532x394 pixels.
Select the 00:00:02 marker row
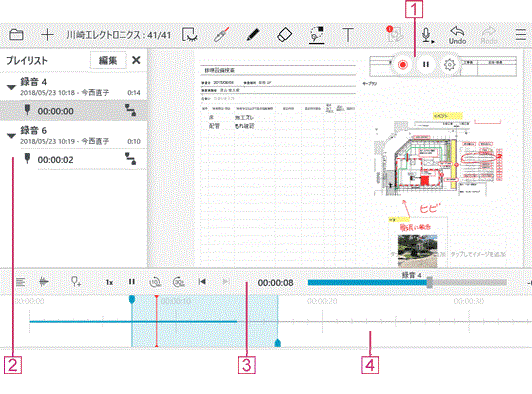tap(74, 159)
